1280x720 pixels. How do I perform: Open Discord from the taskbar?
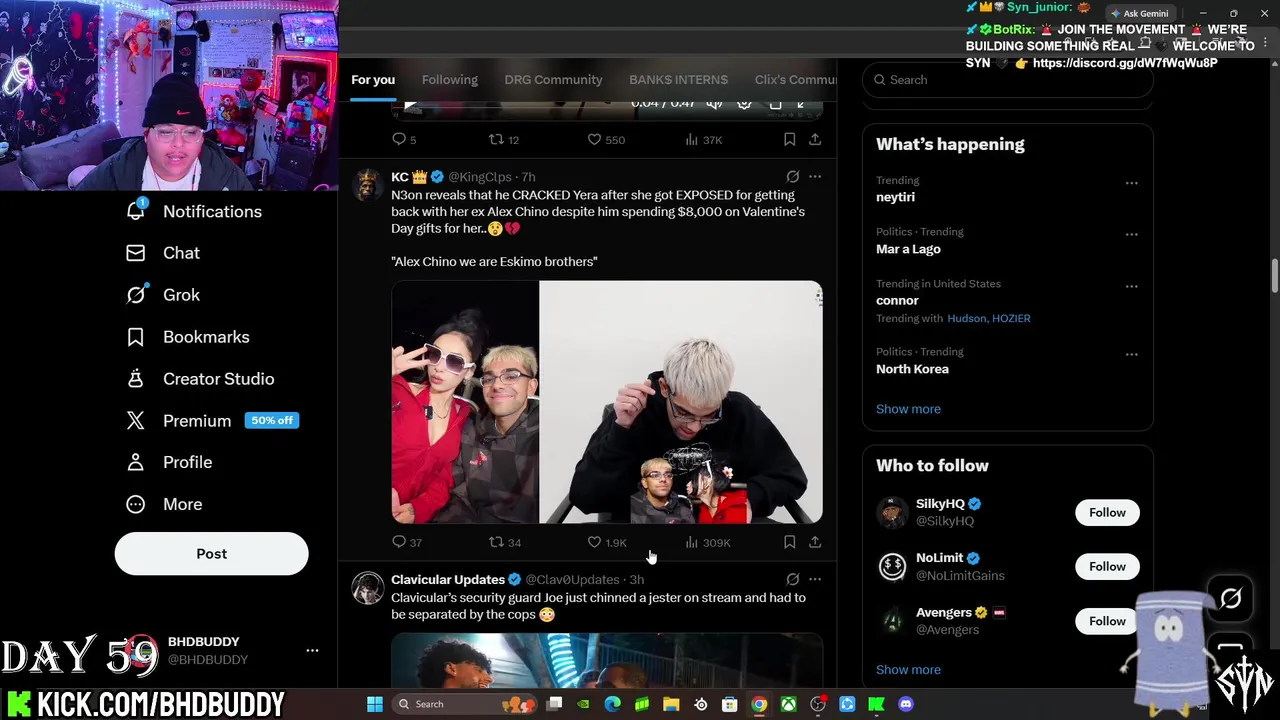906,704
